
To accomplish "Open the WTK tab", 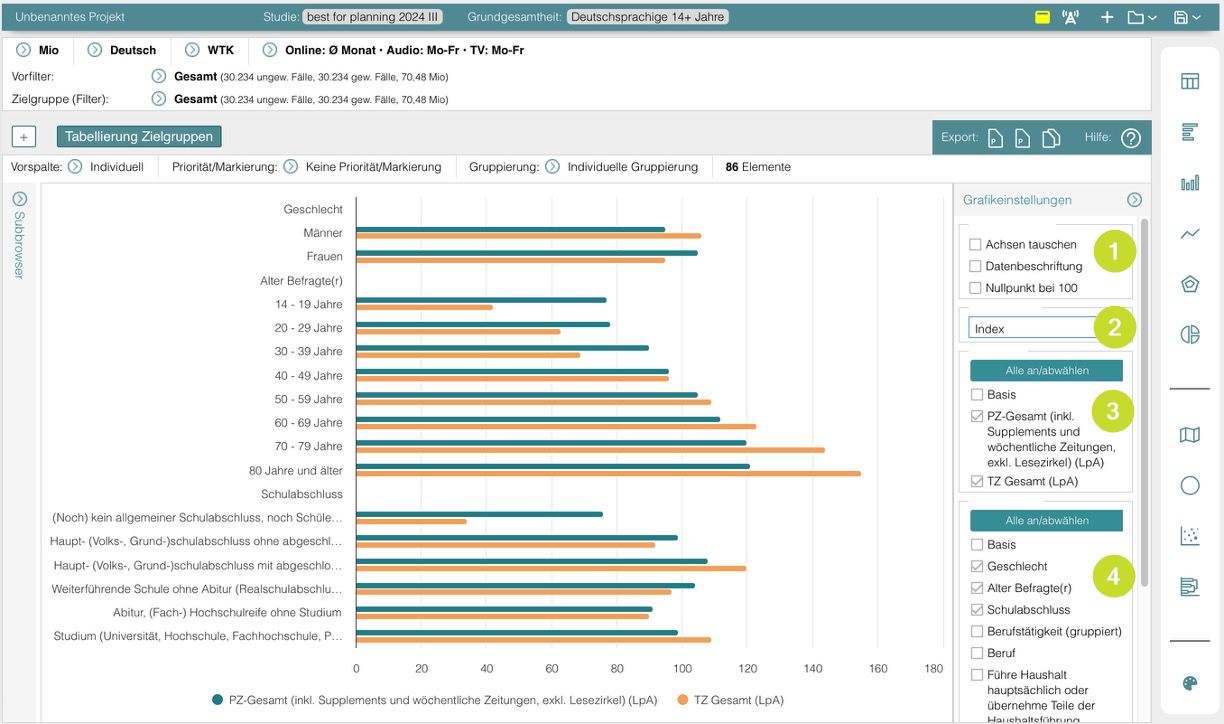I will (209, 50).
